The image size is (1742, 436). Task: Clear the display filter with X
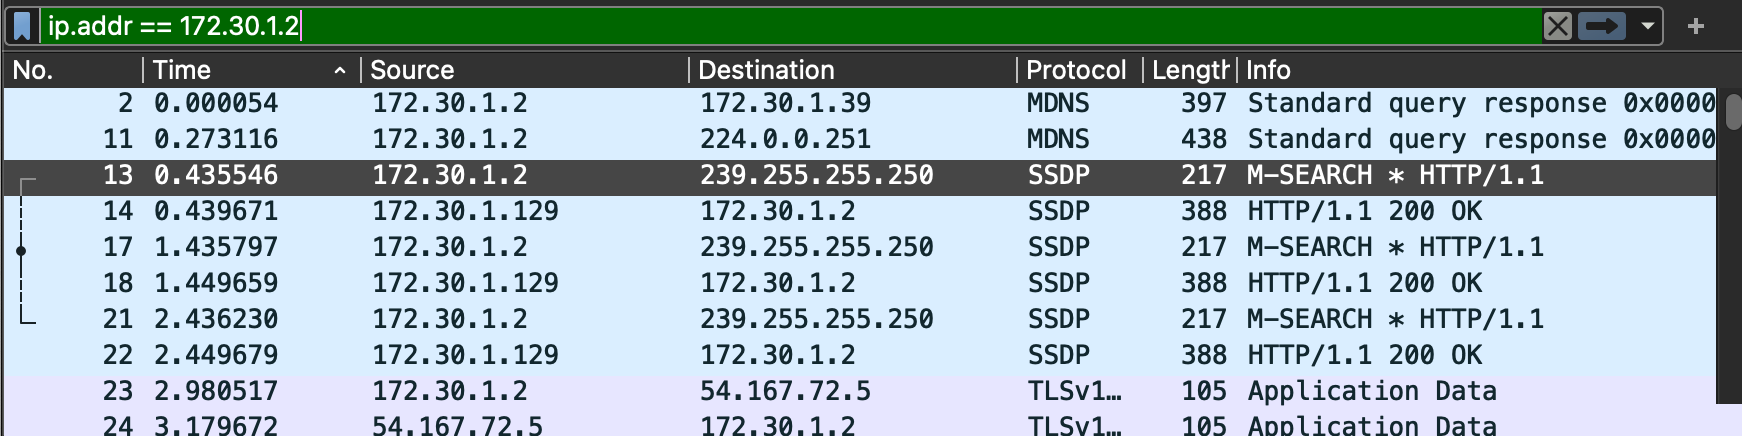click(x=1557, y=26)
